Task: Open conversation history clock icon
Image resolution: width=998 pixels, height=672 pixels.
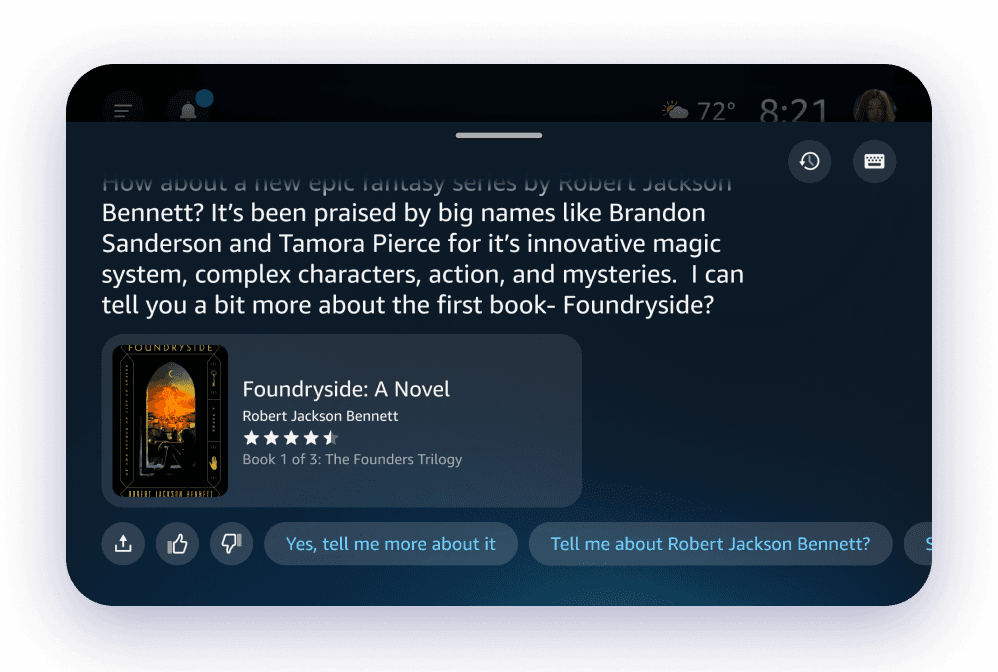Action: [x=810, y=161]
